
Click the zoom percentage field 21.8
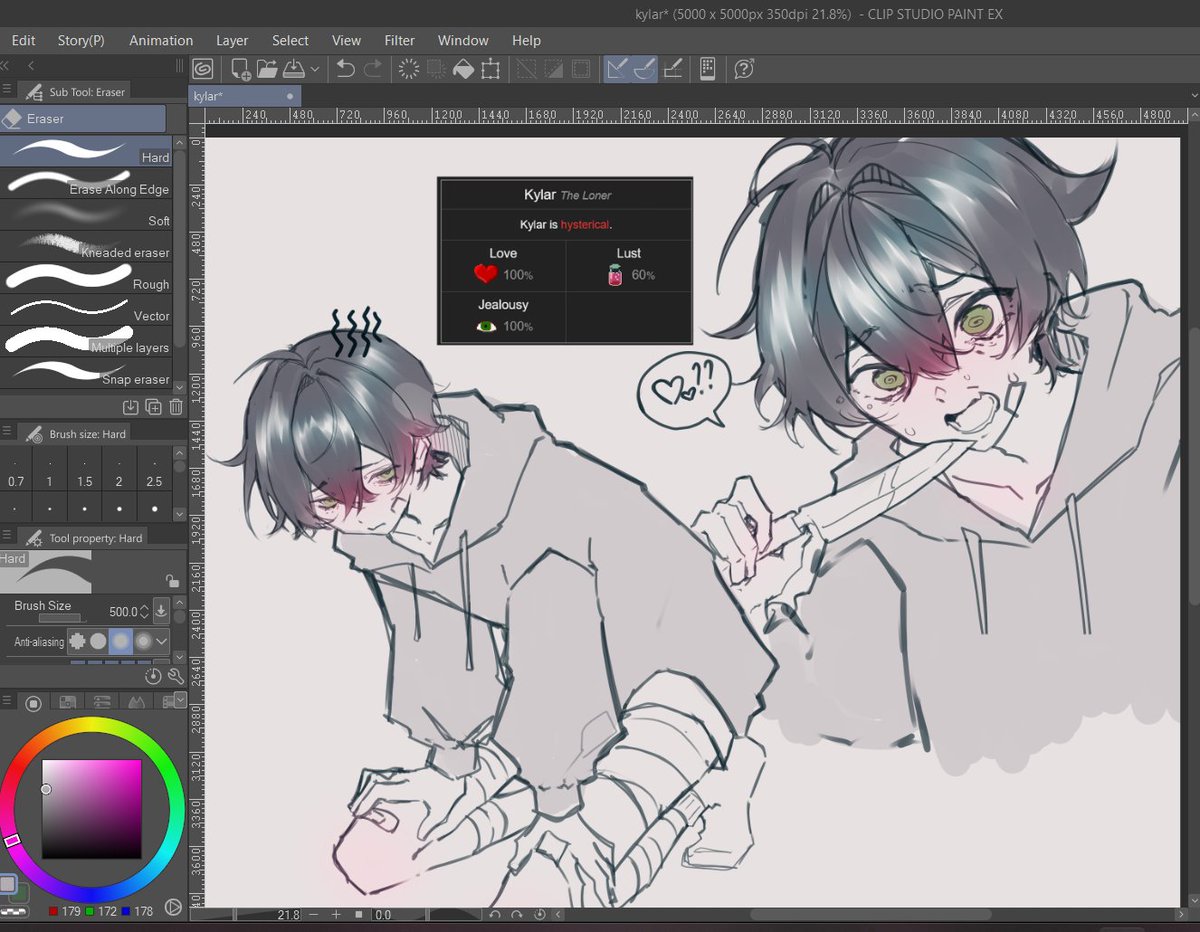click(x=287, y=914)
